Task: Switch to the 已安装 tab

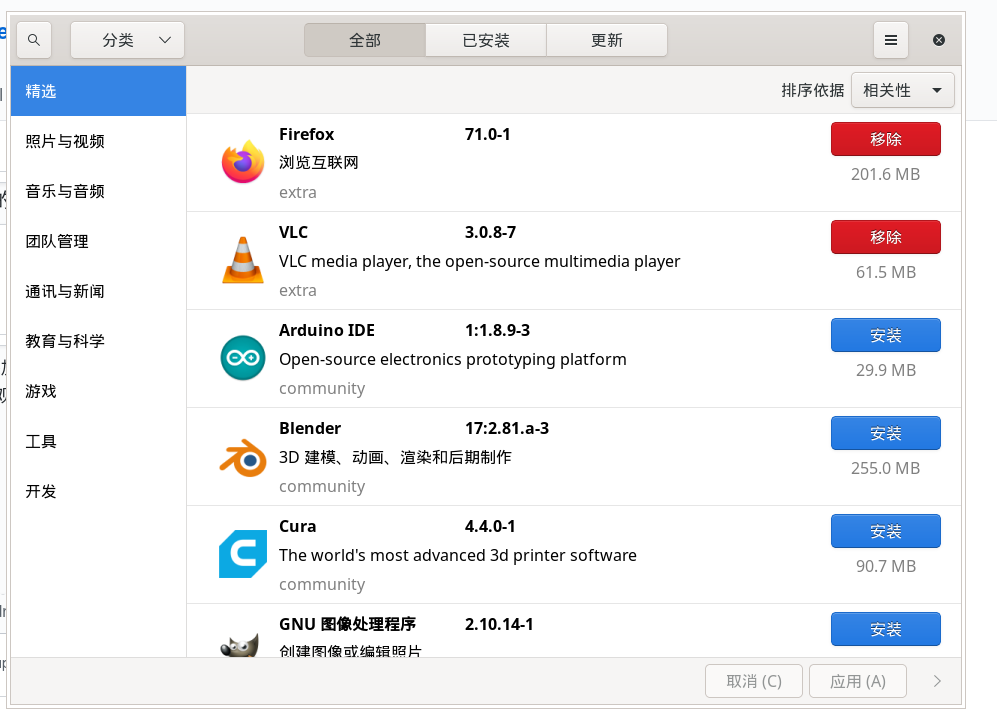Action: [x=485, y=40]
